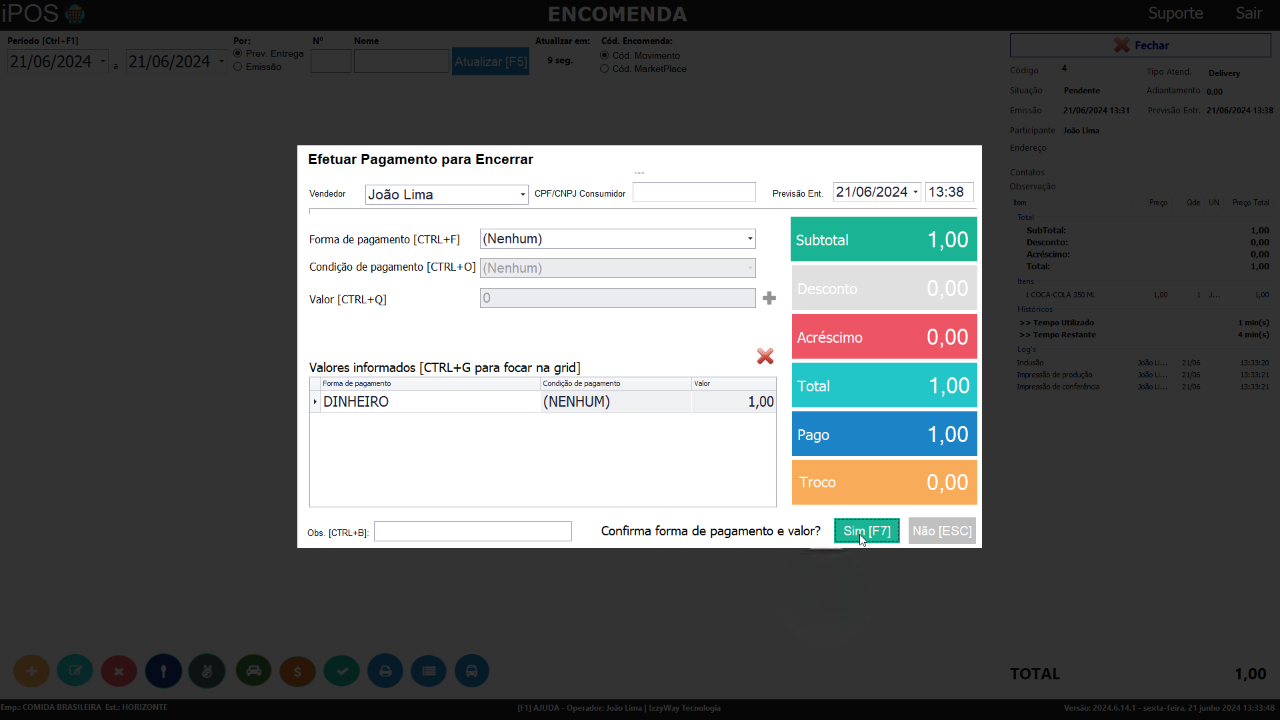Click the medal icon in bottom toolbar
The width and height of the screenshot is (1280, 720).
(207, 671)
